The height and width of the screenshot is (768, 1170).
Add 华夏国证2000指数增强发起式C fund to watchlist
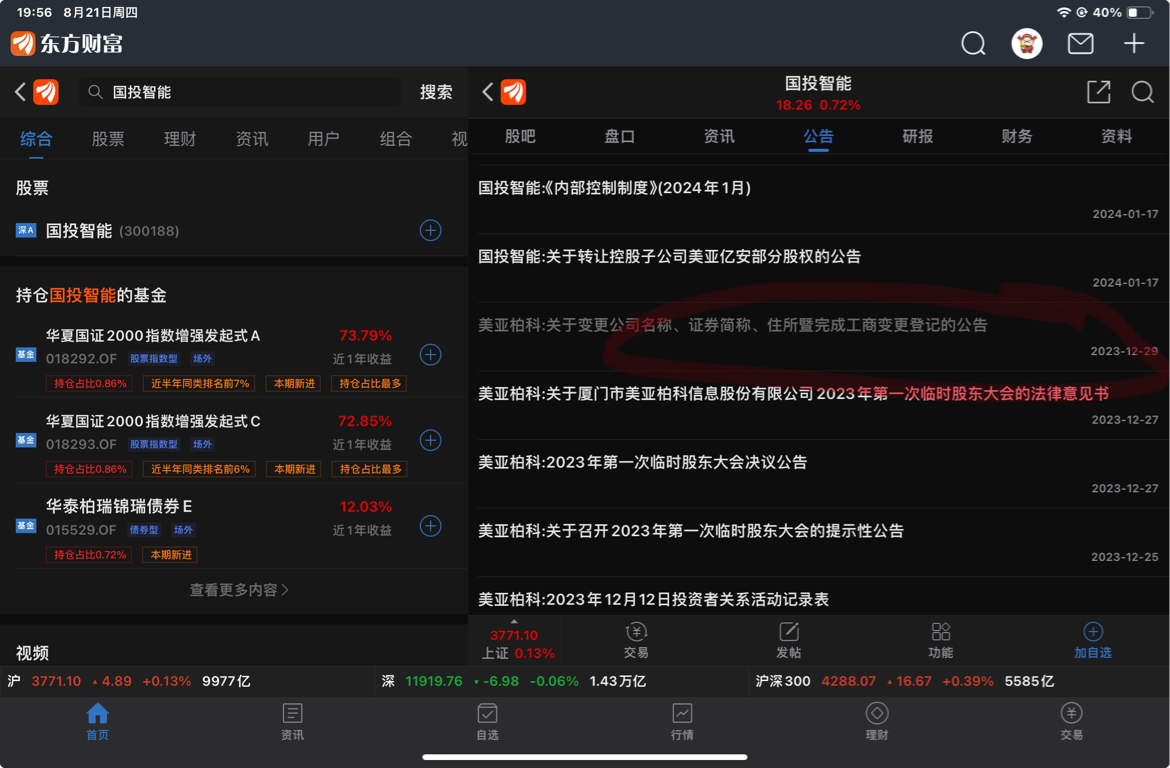tap(431, 440)
